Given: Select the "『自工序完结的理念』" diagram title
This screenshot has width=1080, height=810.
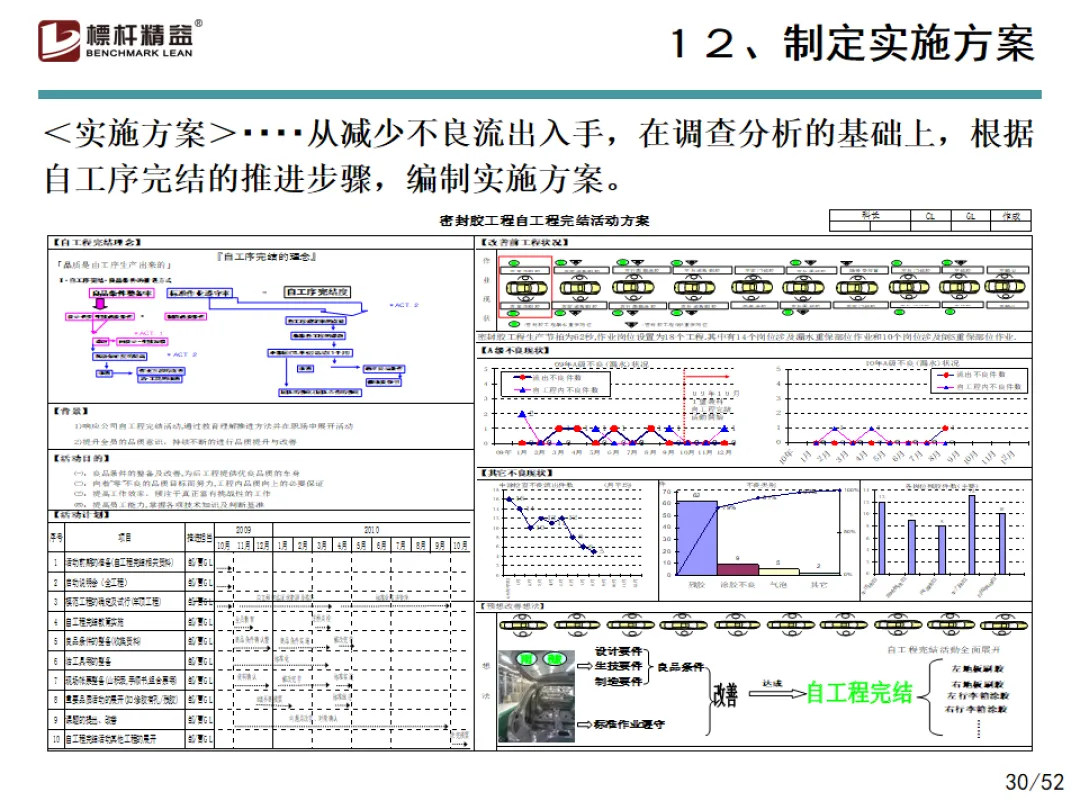Looking at the screenshot, I should [x=267, y=257].
